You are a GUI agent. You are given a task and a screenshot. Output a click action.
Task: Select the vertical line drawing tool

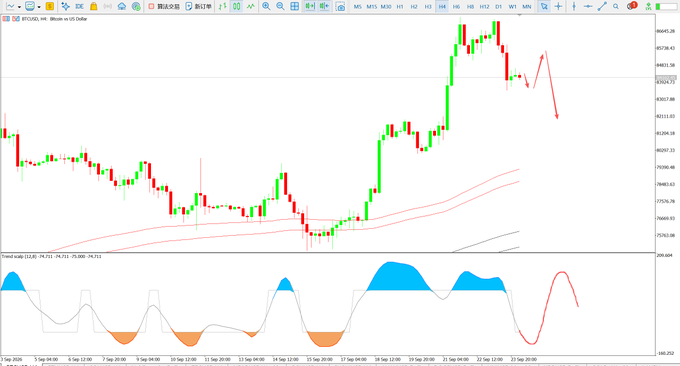pos(574,7)
